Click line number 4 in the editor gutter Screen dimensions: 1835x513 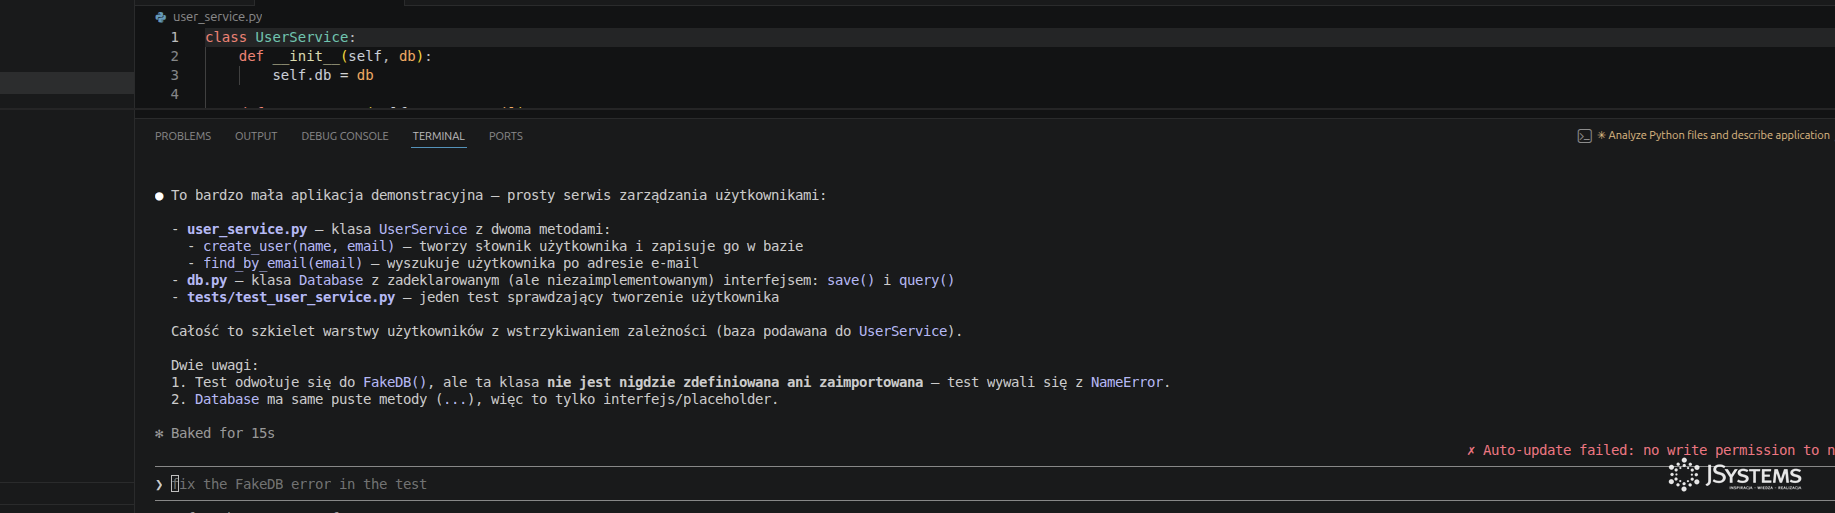(174, 94)
